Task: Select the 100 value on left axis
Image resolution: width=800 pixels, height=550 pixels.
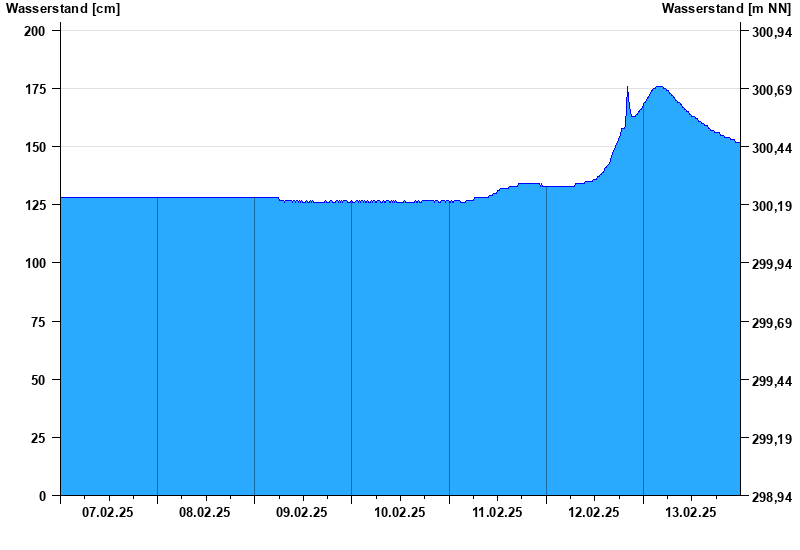Action: 35,263
